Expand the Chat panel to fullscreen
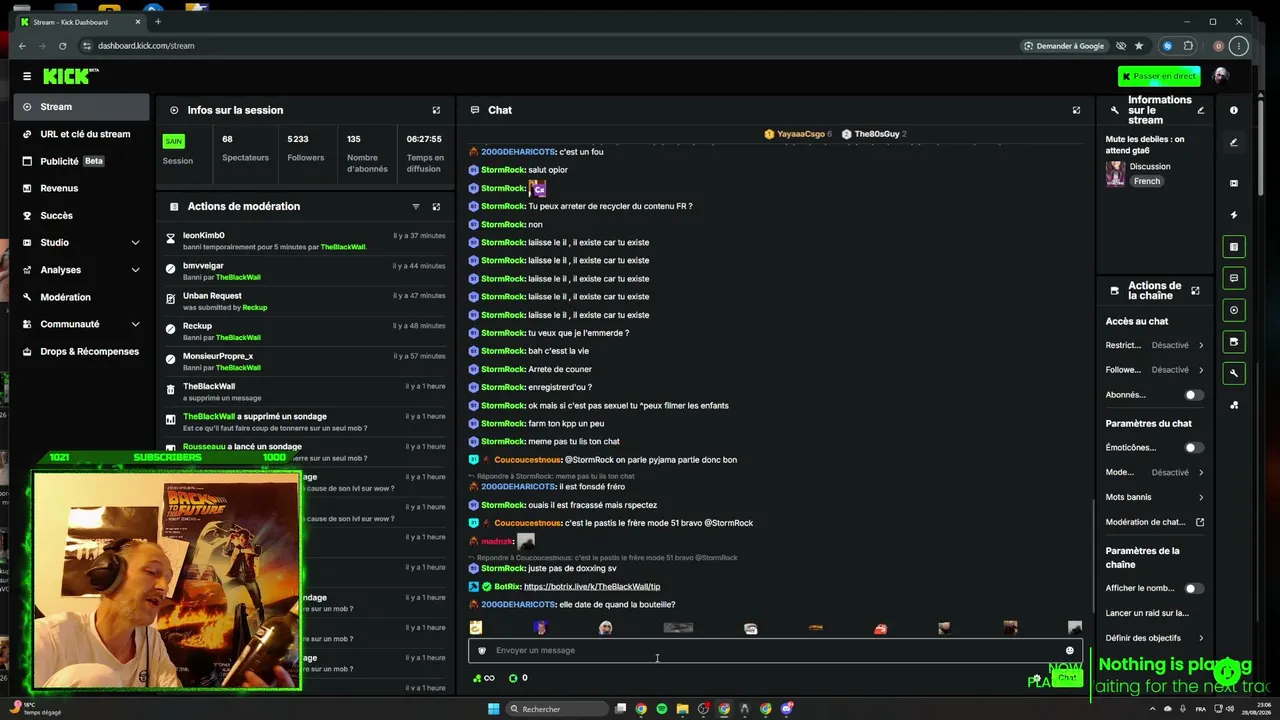Viewport: 1280px width, 720px height. click(1076, 110)
